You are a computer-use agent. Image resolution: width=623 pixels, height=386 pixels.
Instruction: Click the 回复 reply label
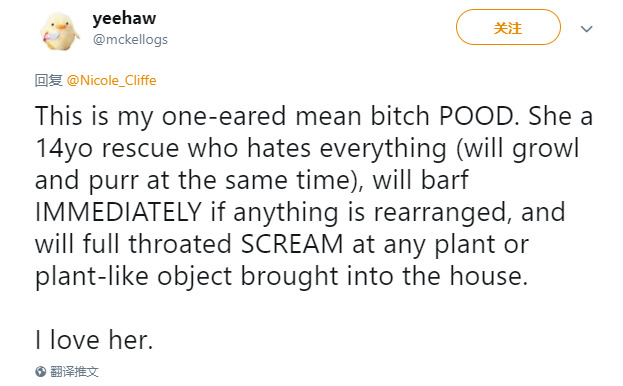48,81
